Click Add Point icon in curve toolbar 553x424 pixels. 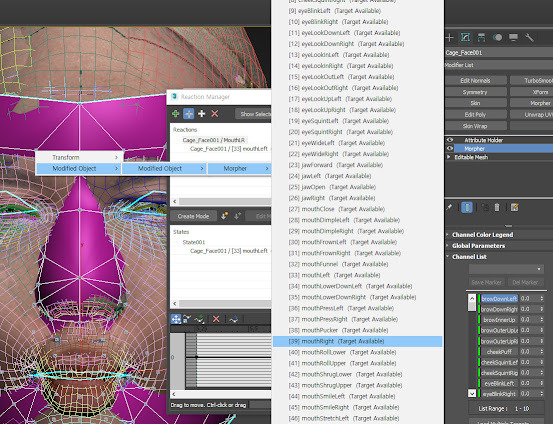200,319
